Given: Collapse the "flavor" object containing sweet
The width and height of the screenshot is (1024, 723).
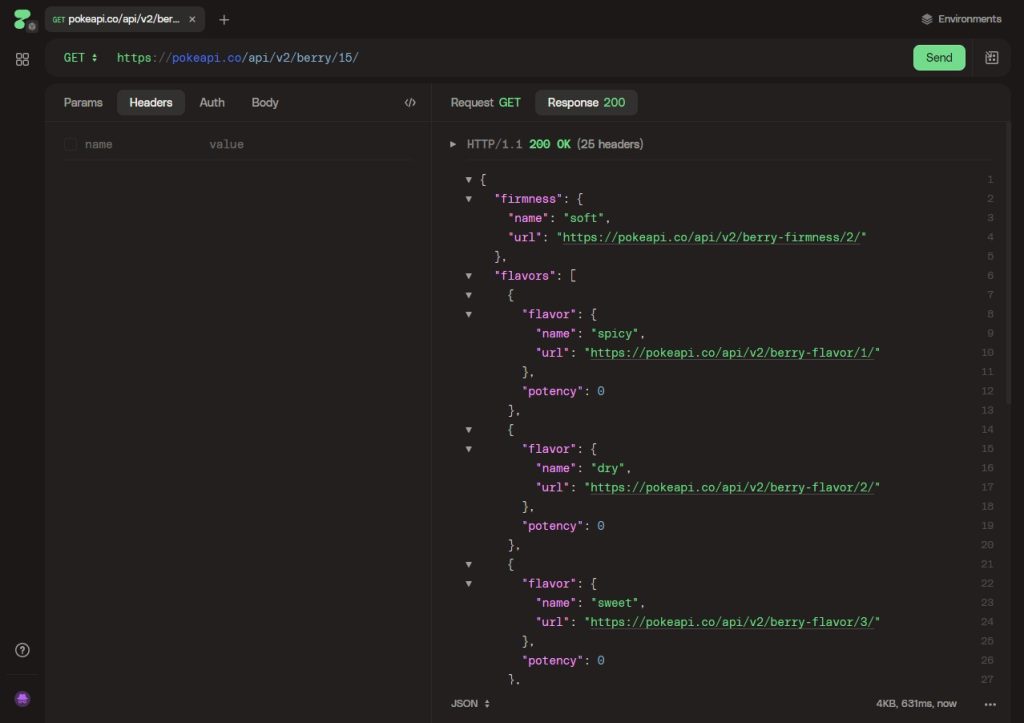Looking at the screenshot, I should tap(468, 583).
